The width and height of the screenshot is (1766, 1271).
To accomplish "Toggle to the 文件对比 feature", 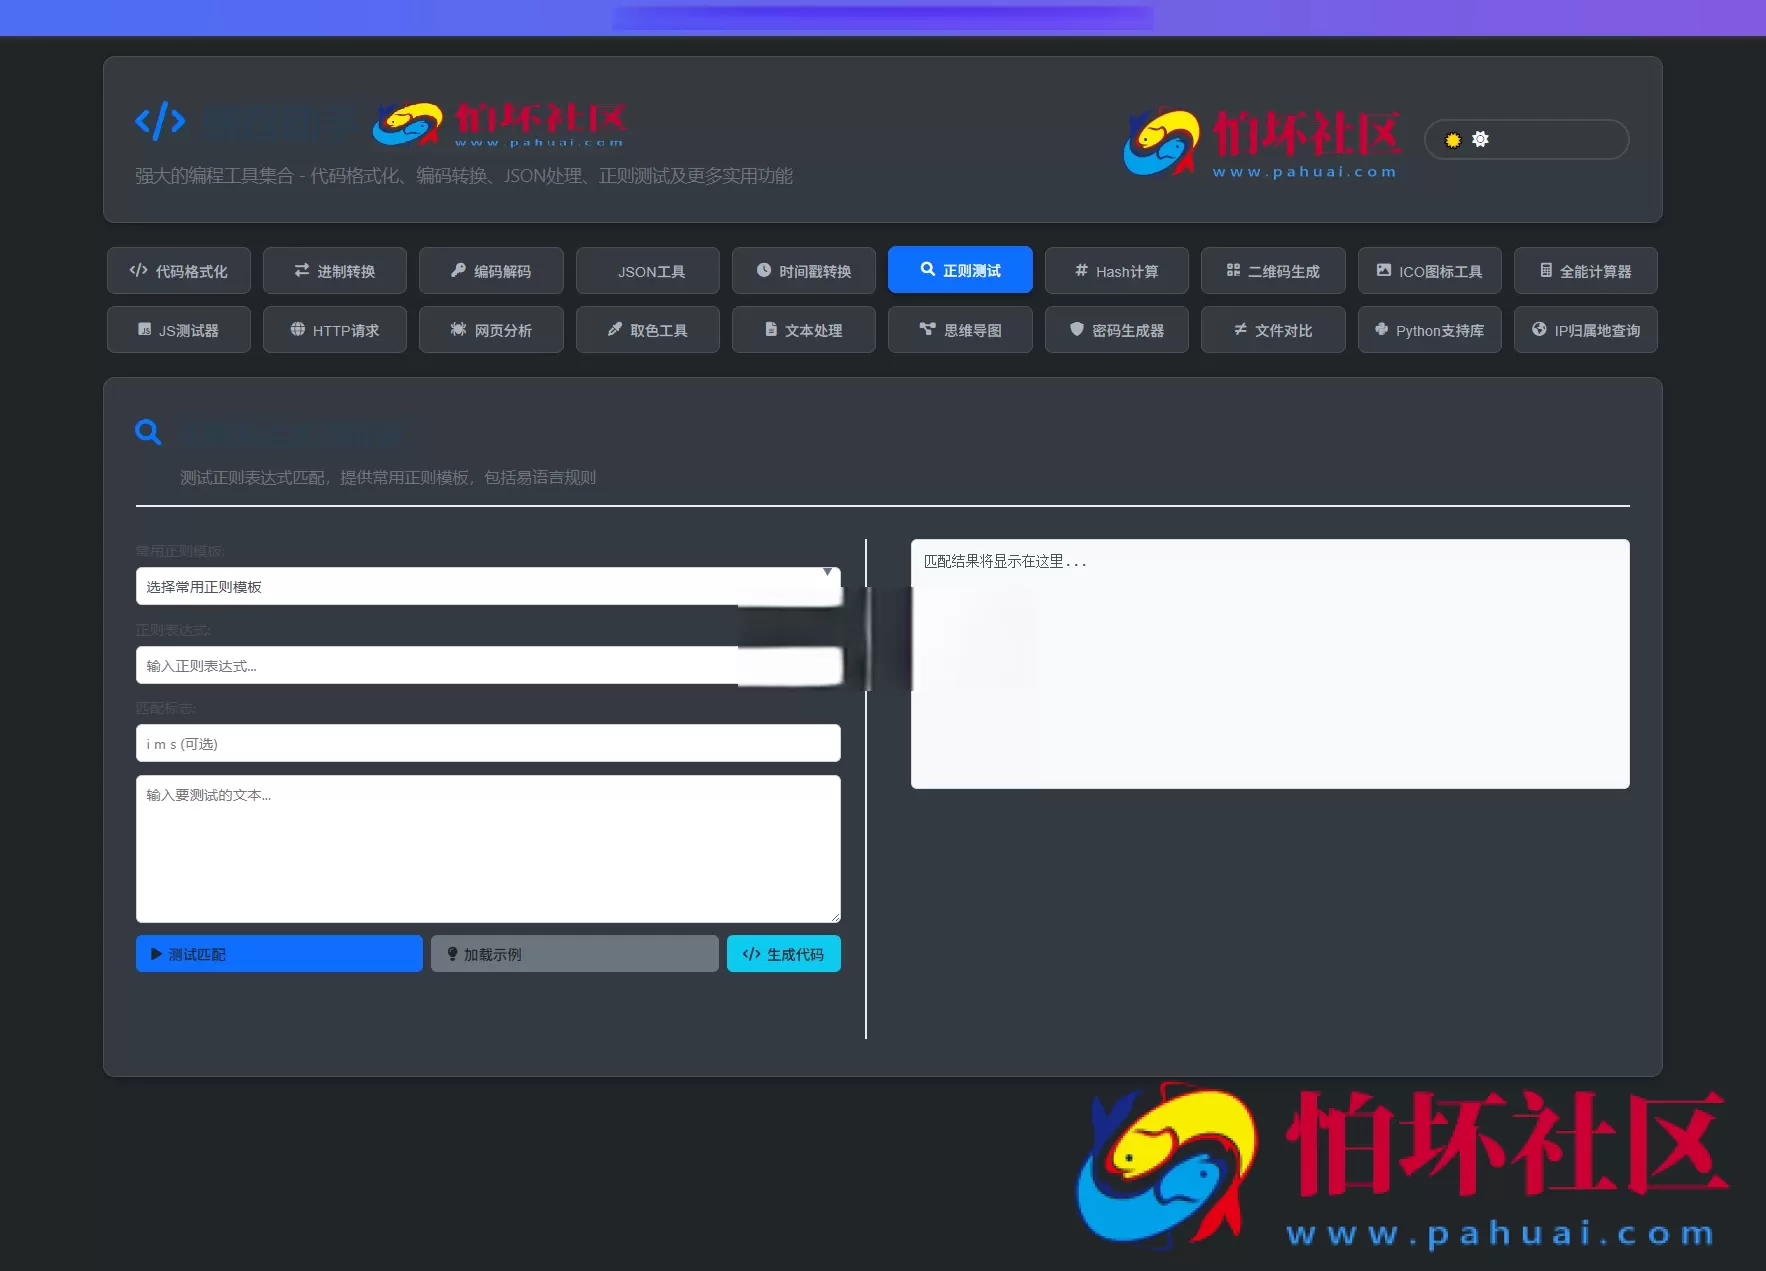I will 1272,330.
